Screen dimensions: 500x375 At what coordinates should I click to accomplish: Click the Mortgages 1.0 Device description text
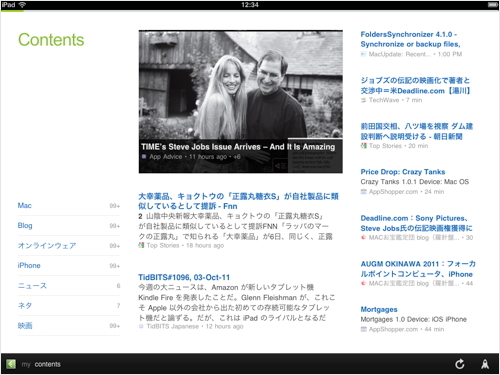coord(413,319)
